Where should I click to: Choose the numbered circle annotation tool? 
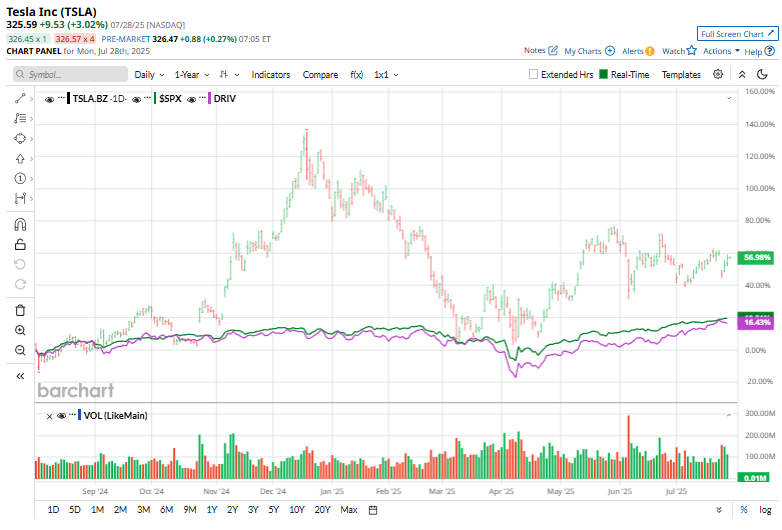20,178
